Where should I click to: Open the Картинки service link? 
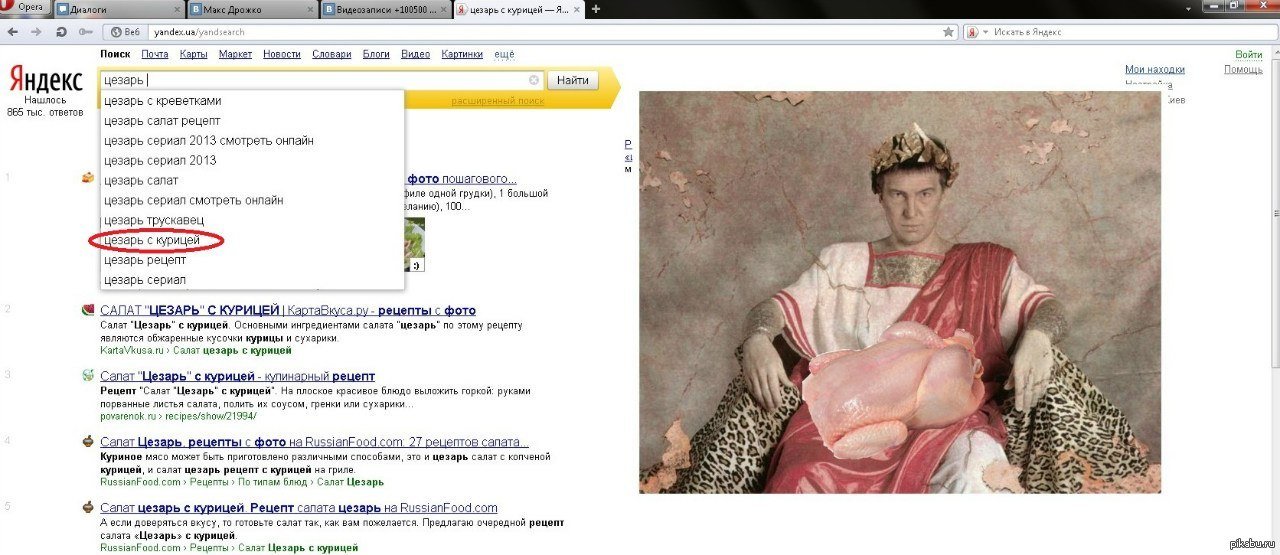461,54
